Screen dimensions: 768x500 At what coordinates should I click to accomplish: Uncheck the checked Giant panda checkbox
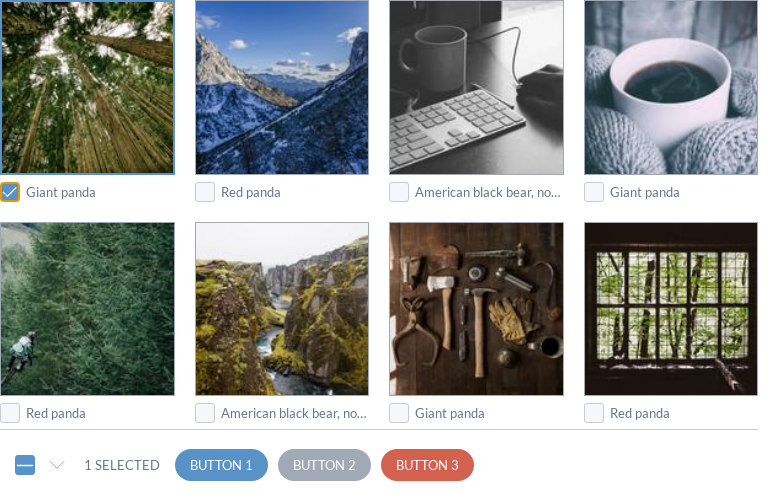[x=11, y=192]
